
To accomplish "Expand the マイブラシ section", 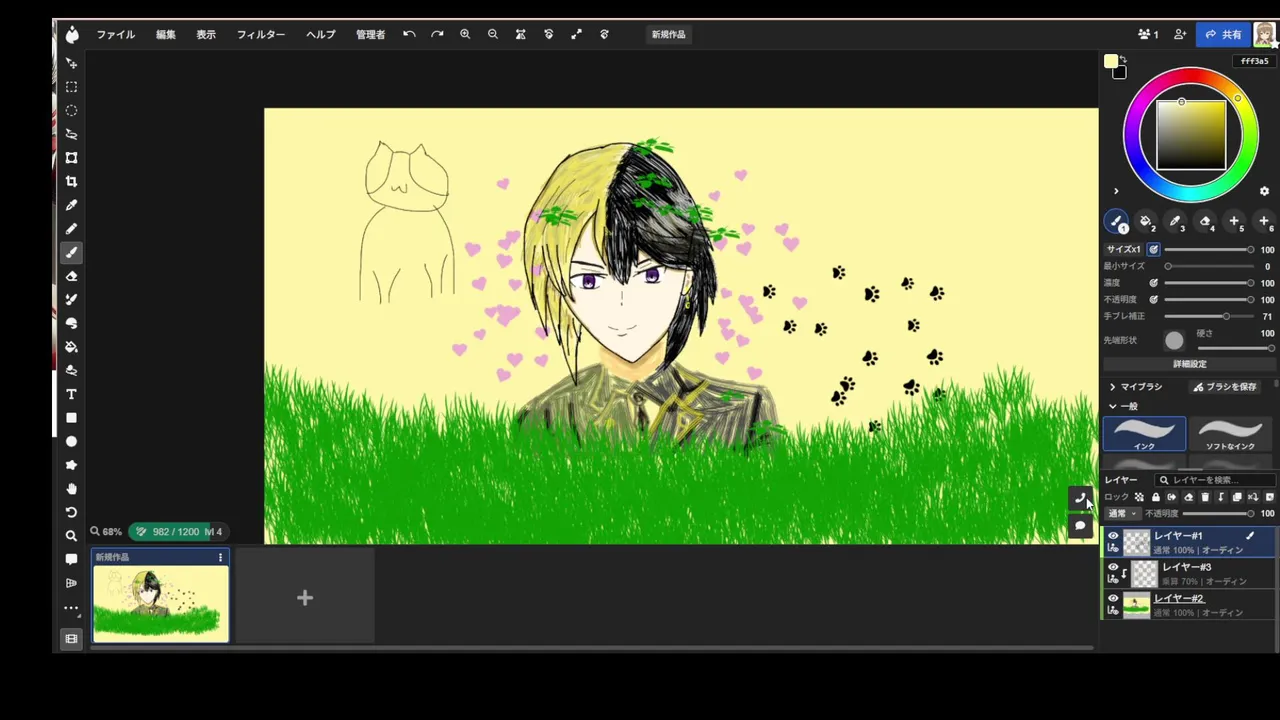I will (1135, 387).
